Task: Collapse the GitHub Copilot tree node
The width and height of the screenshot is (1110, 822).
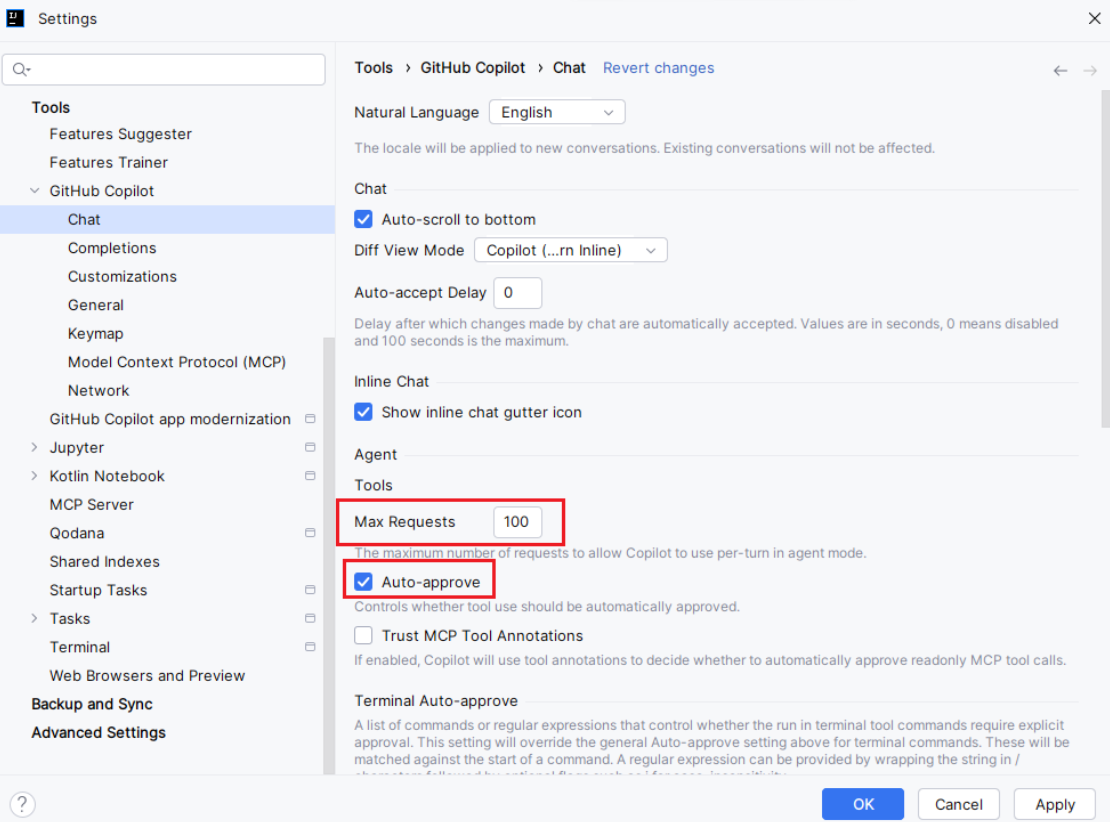Action: [x=35, y=191]
